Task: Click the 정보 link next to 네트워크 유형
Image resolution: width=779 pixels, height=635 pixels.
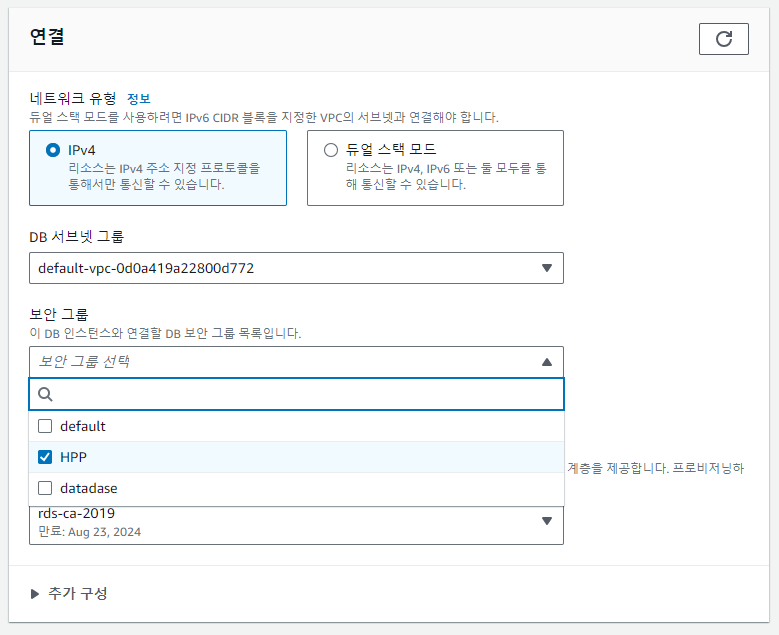Action: click(x=138, y=98)
